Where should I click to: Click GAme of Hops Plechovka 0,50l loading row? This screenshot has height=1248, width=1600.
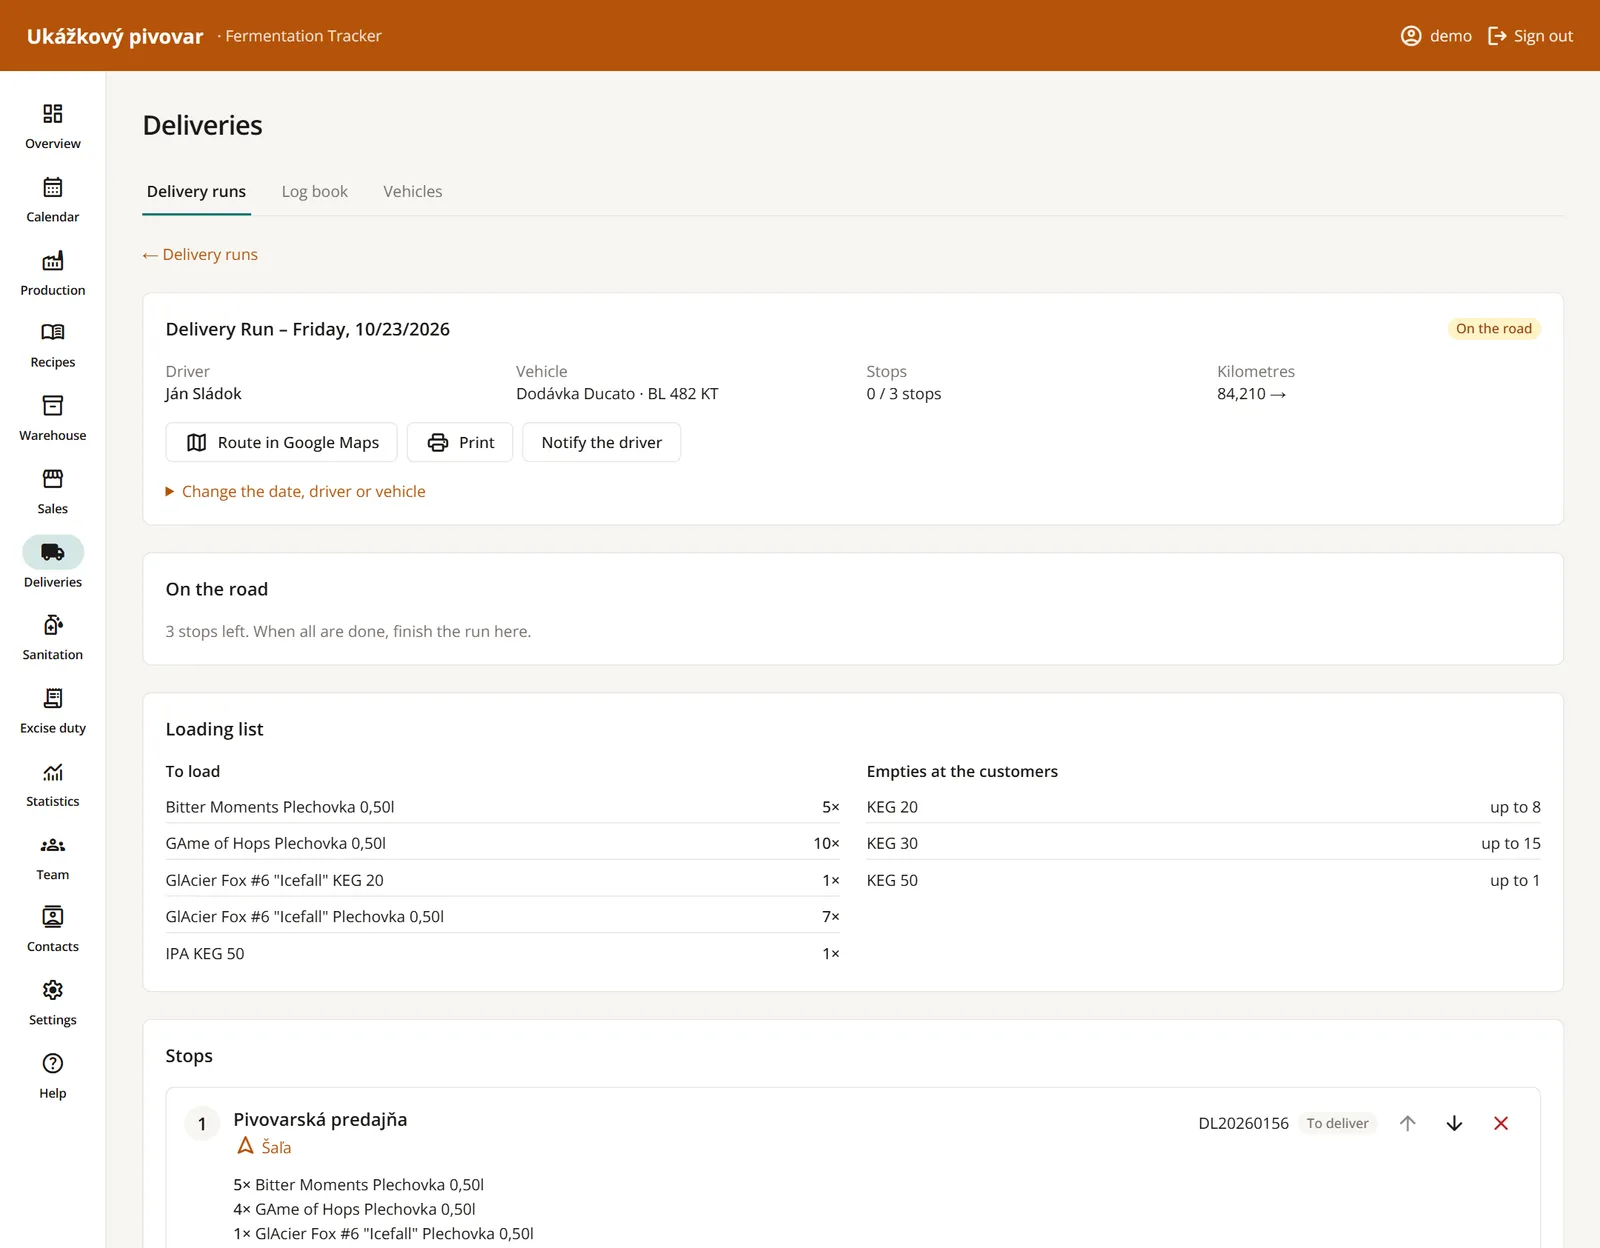503,843
